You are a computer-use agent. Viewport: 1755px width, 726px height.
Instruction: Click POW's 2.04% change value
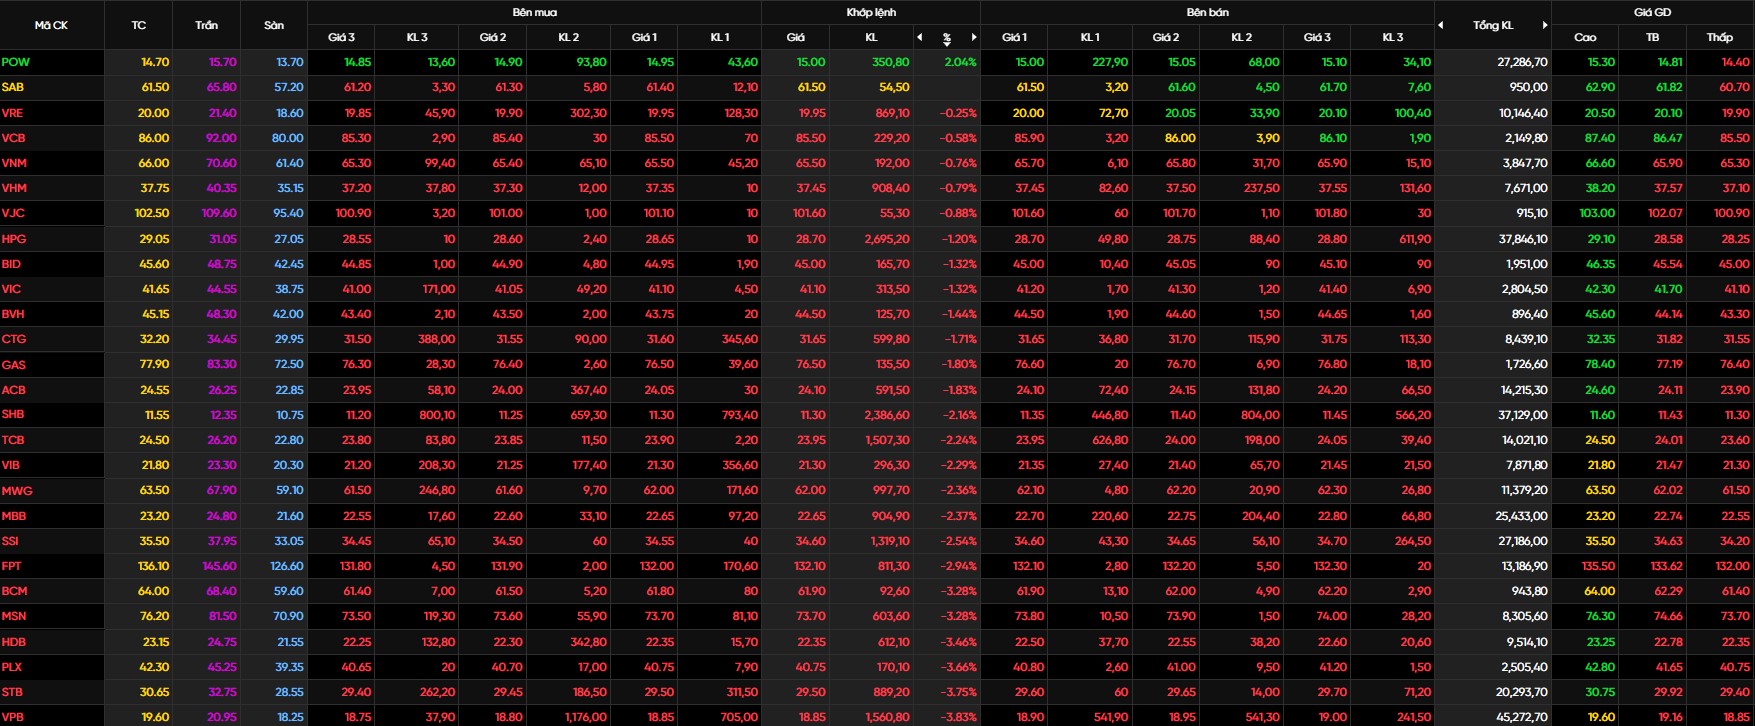[x=960, y=62]
